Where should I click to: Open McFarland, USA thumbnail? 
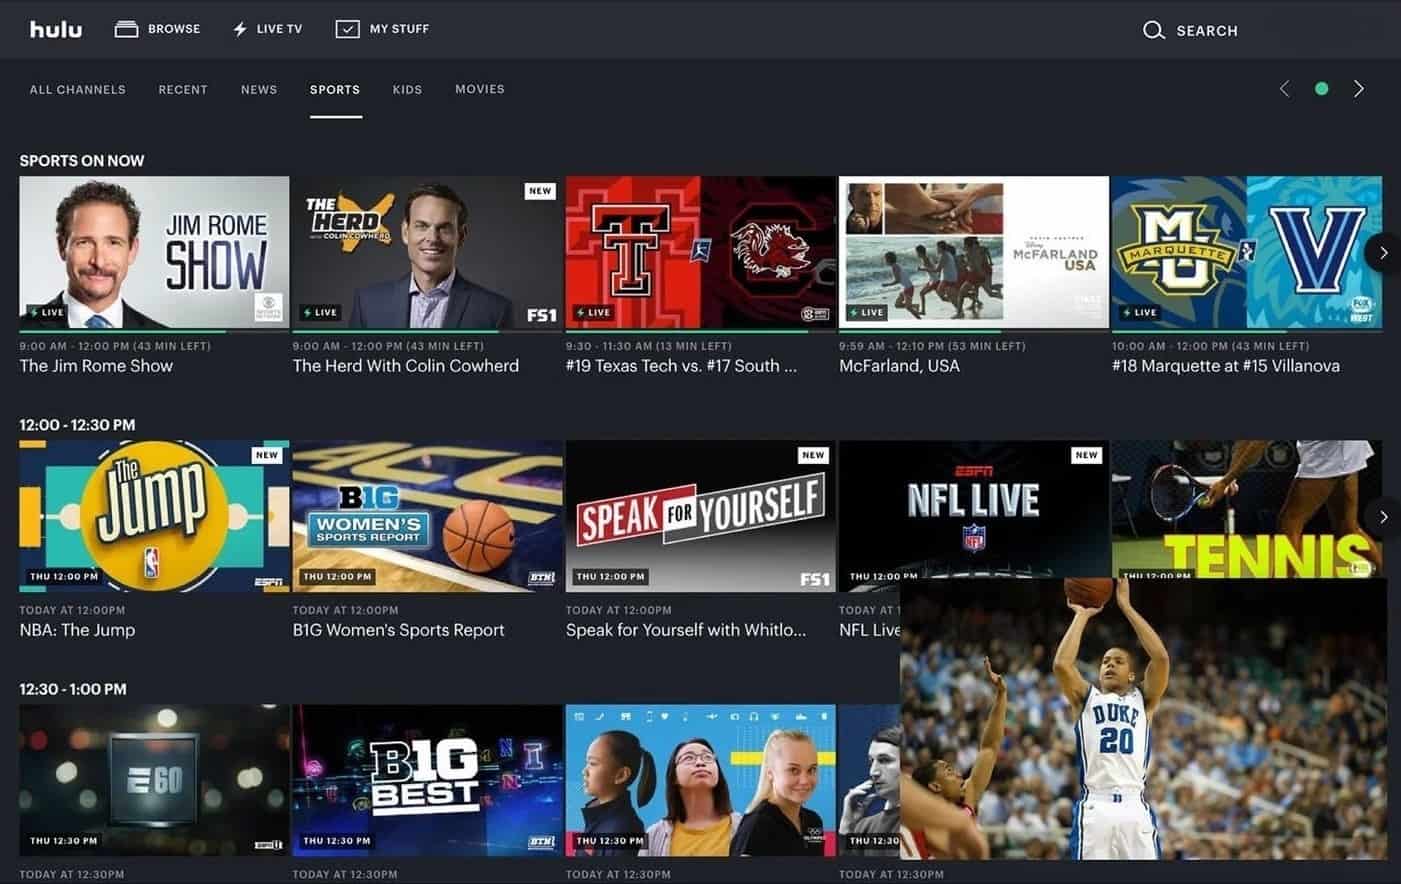coord(973,252)
